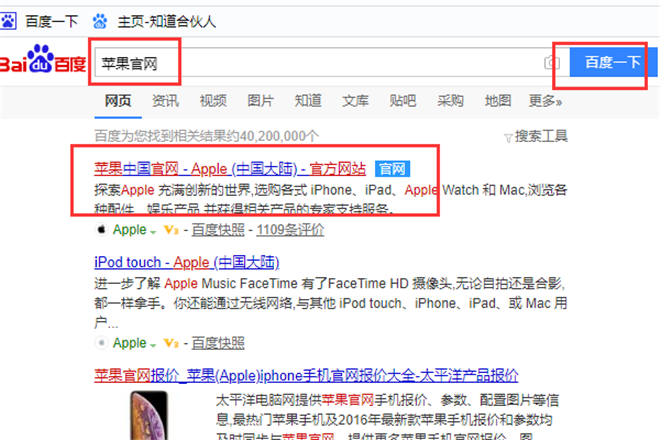This screenshot has width=660, height=440.
Task: Open the 苹果官网报价 太平洋产品报价 link
Action: pyautogui.click(x=306, y=375)
